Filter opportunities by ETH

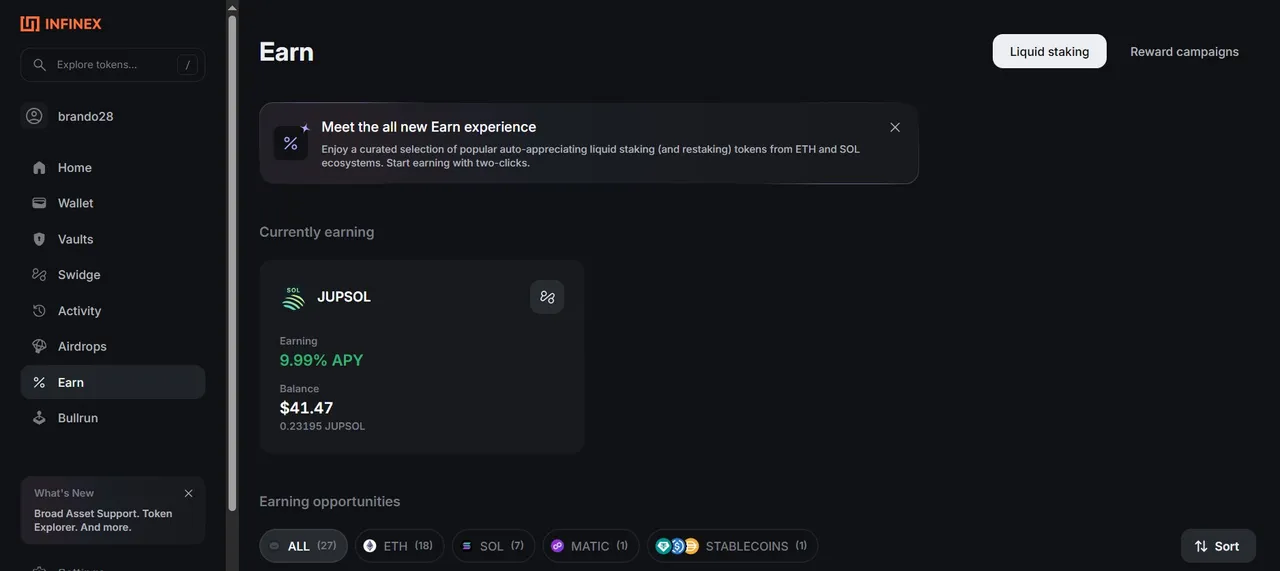tap(399, 546)
